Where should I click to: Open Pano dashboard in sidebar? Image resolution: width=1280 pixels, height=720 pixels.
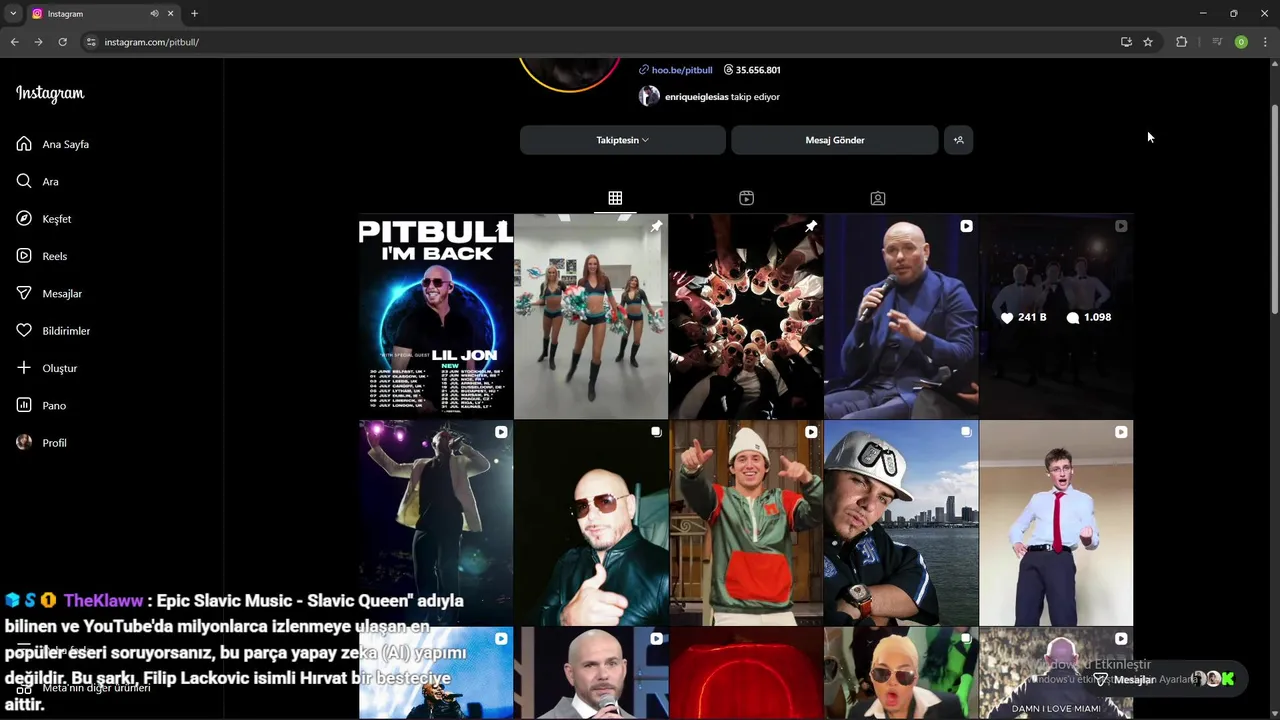pos(54,405)
